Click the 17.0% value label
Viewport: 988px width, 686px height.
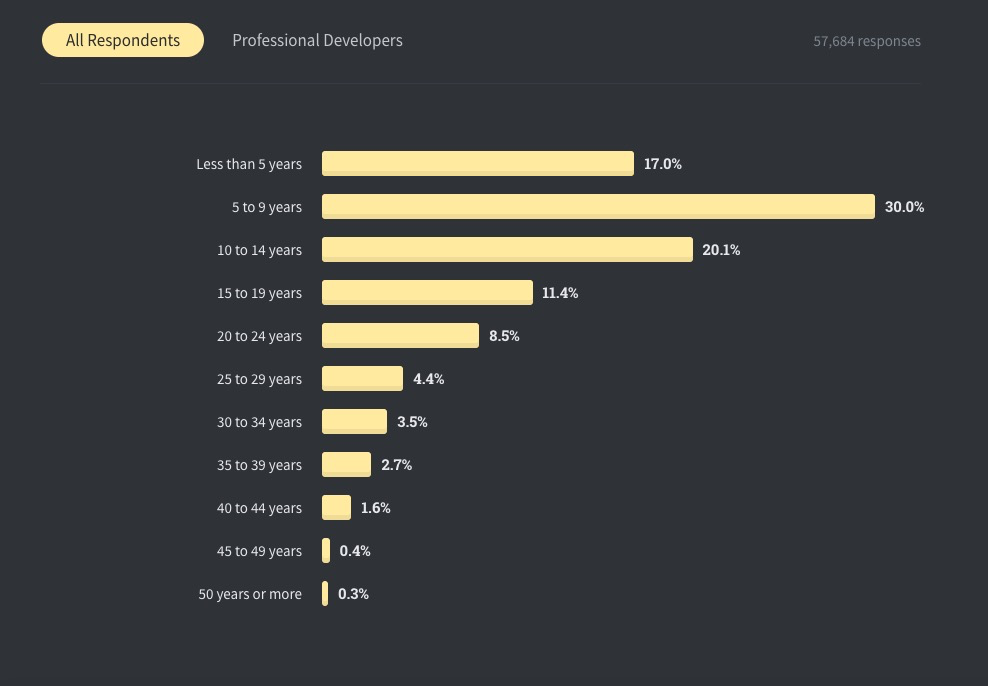point(662,164)
